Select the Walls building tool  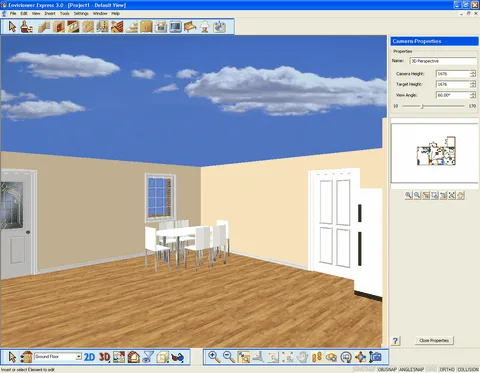[44, 27]
